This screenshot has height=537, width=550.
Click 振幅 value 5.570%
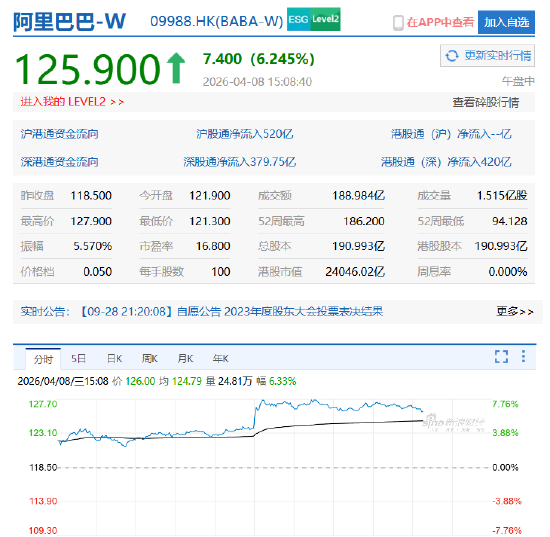[93, 246]
